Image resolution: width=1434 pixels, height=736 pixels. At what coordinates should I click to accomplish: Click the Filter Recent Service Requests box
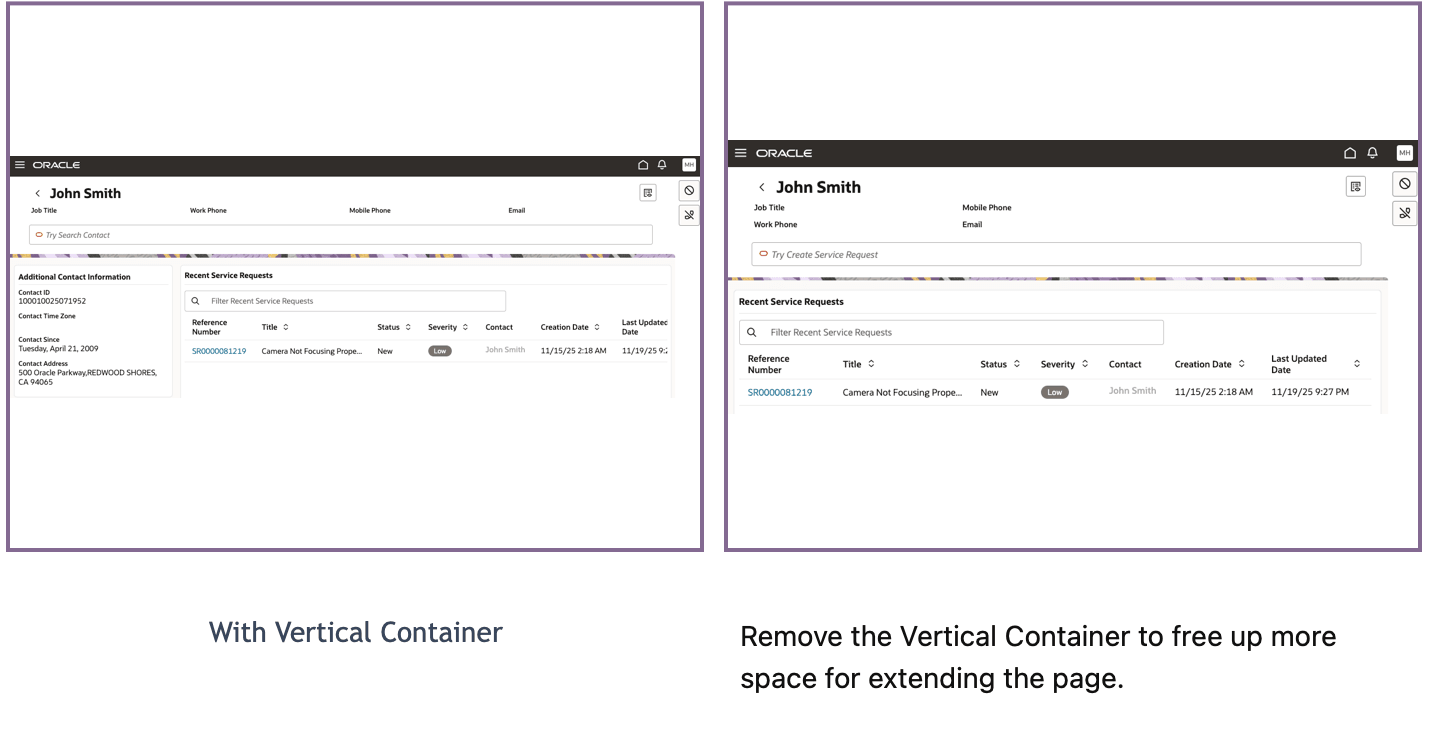pyautogui.click(x=950, y=331)
